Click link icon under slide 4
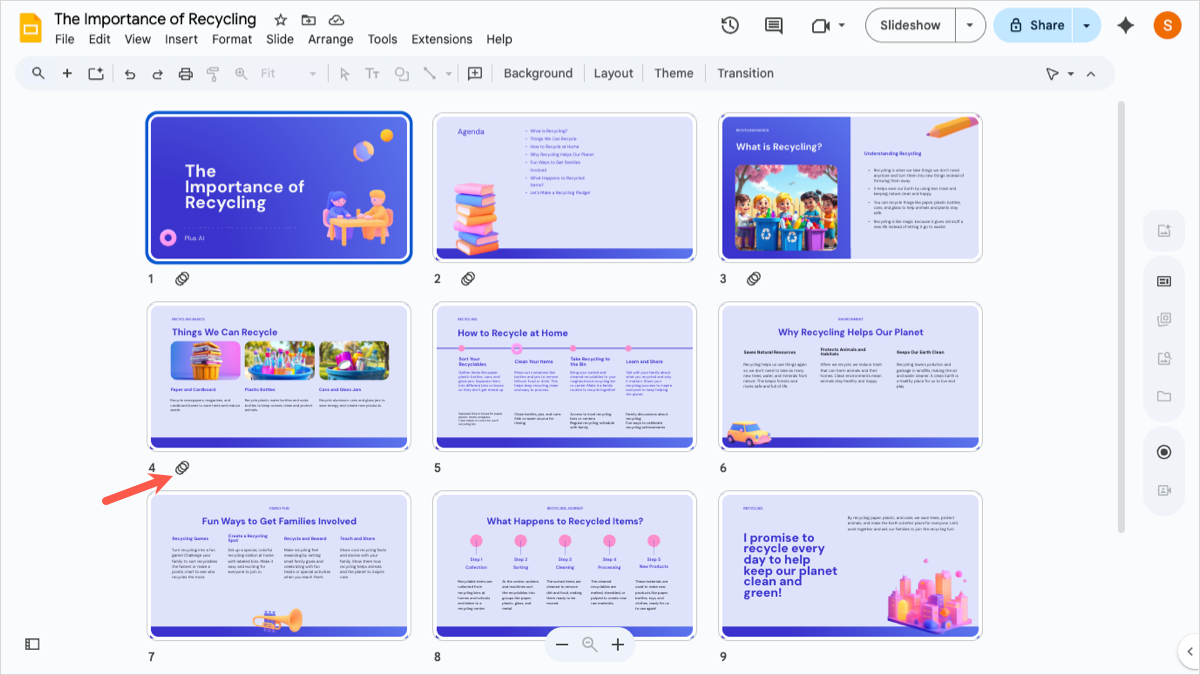Screen dimensions: 1200x675 pyautogui.click(x=182, y=468)
